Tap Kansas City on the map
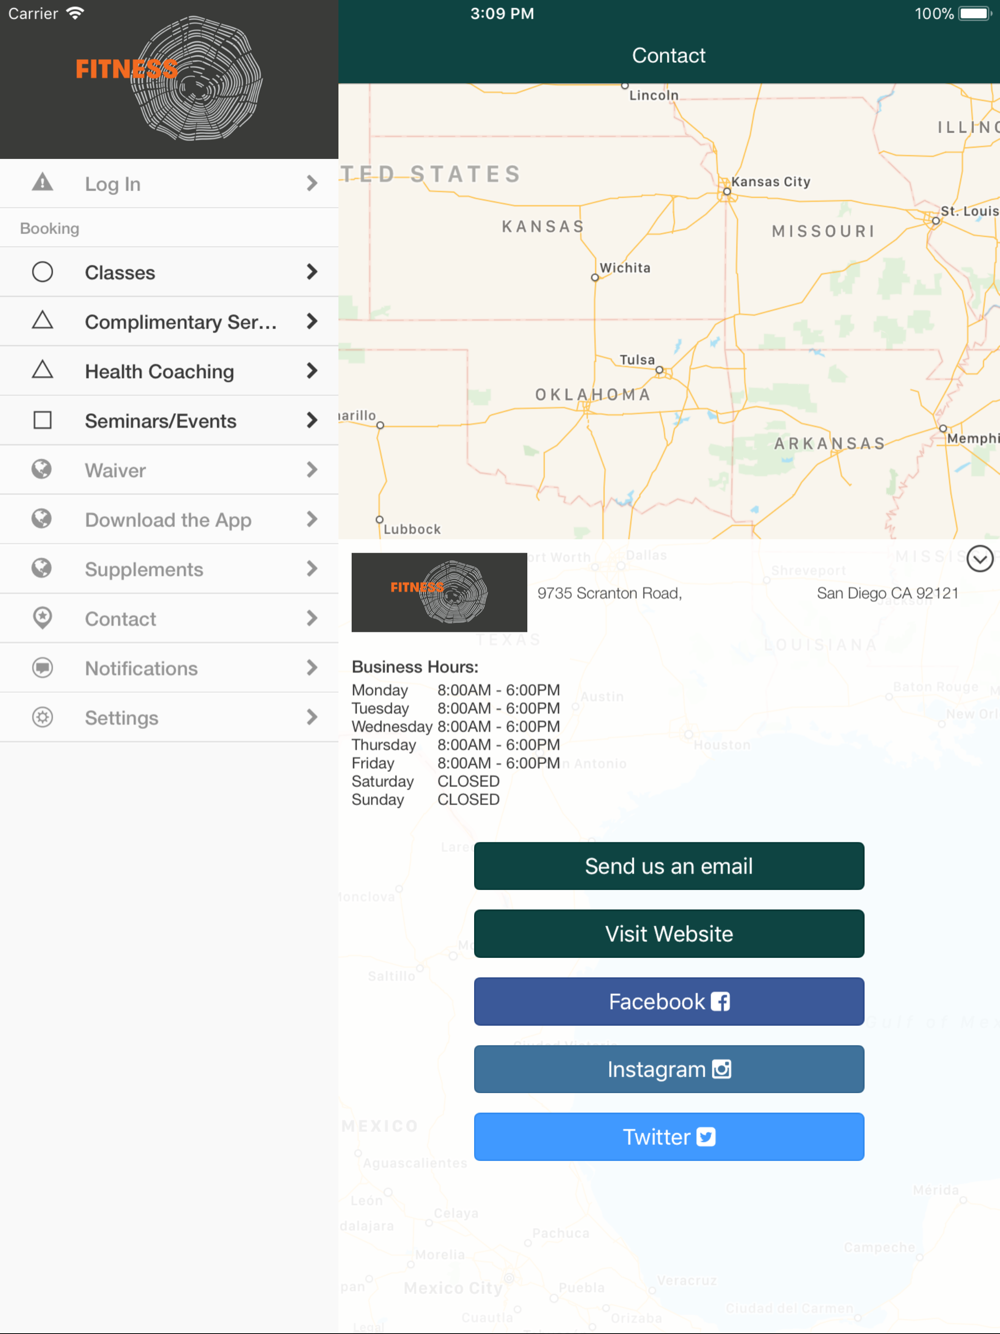 point(770,182)
